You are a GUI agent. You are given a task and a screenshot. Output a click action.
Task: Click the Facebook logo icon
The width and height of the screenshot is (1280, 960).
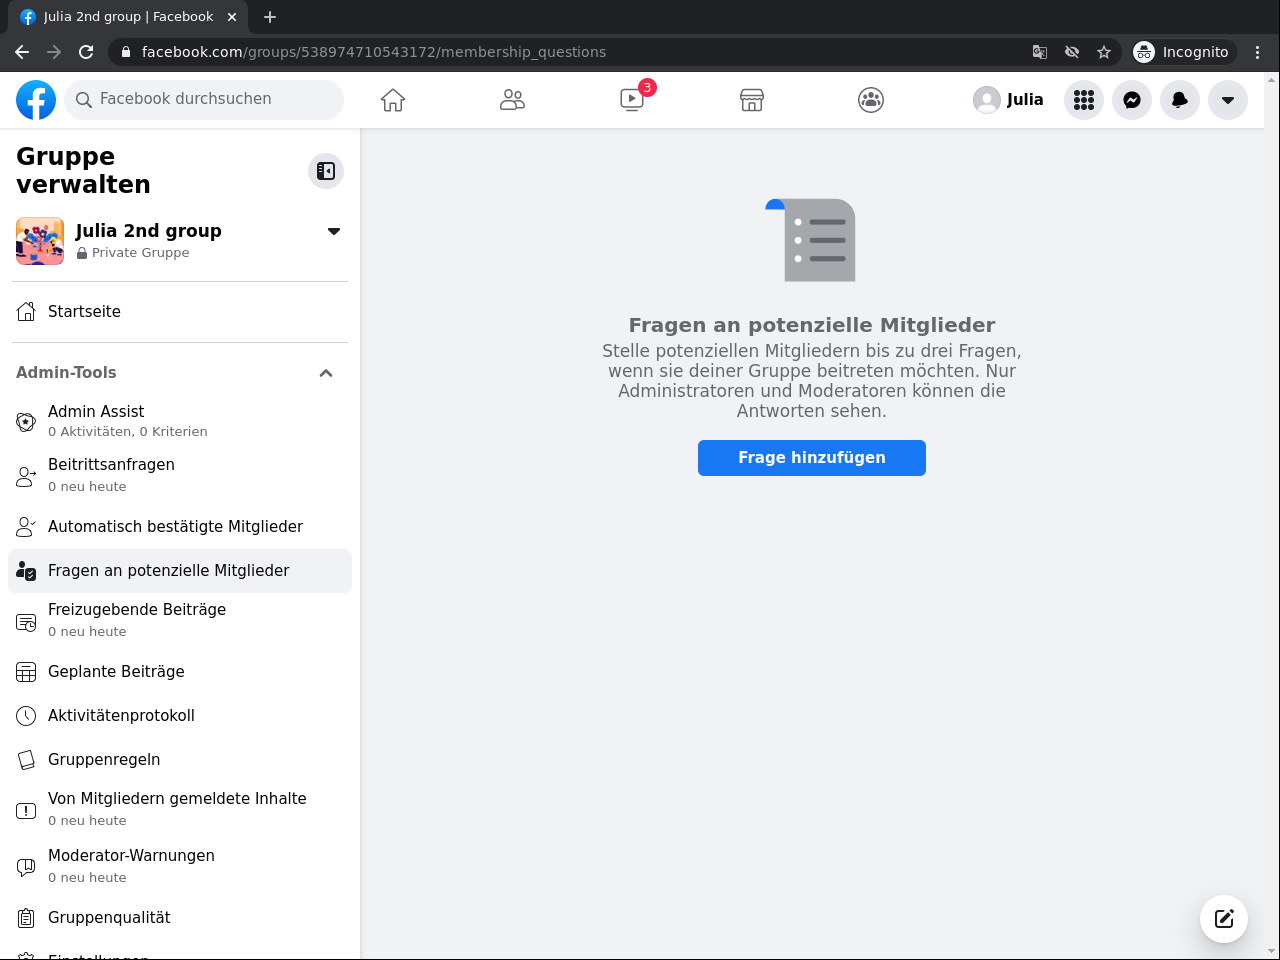pyautogui.click(x=36, y=100)
